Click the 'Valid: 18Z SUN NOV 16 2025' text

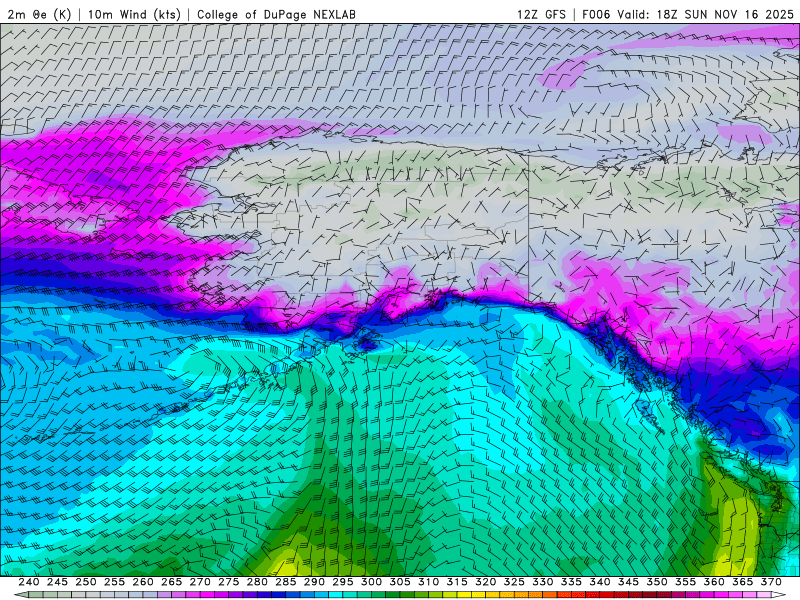[705, 14]
